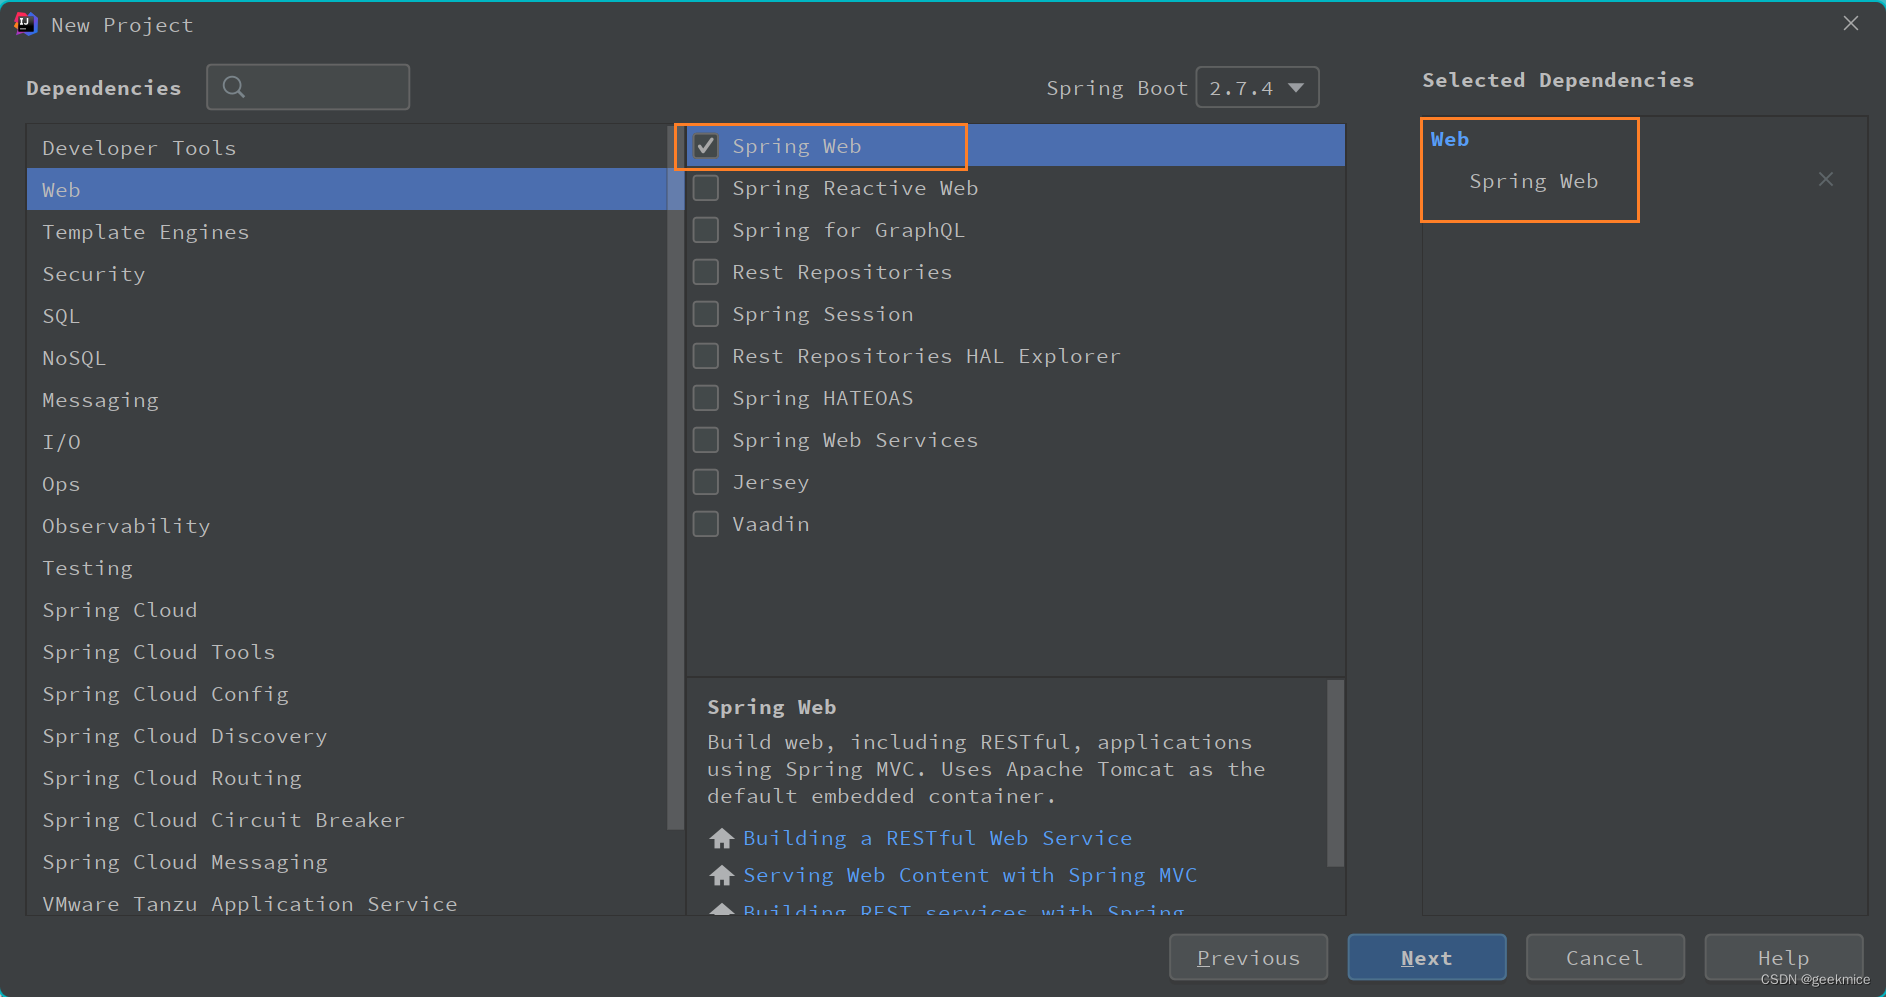
Task: Choose the Security category
Action: pyautogui.click(x=347, y=274)
